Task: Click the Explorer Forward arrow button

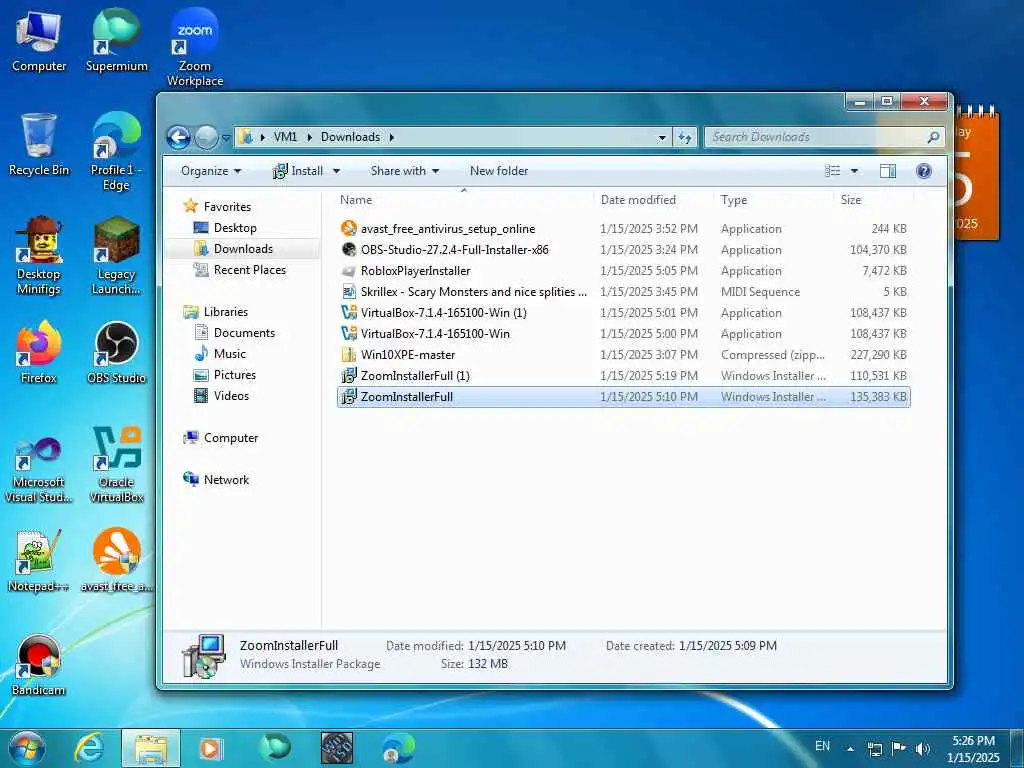Action: (x=206, y=137)
